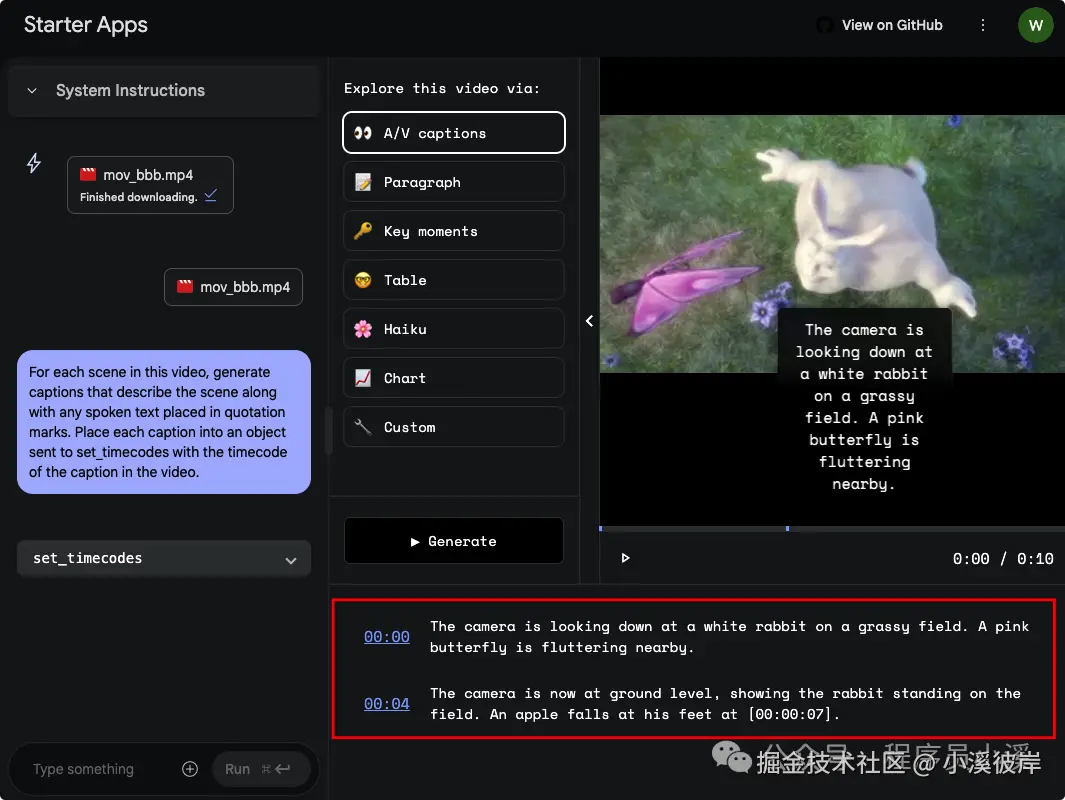Pick the Haiku mode

click(x=454, y=329)
